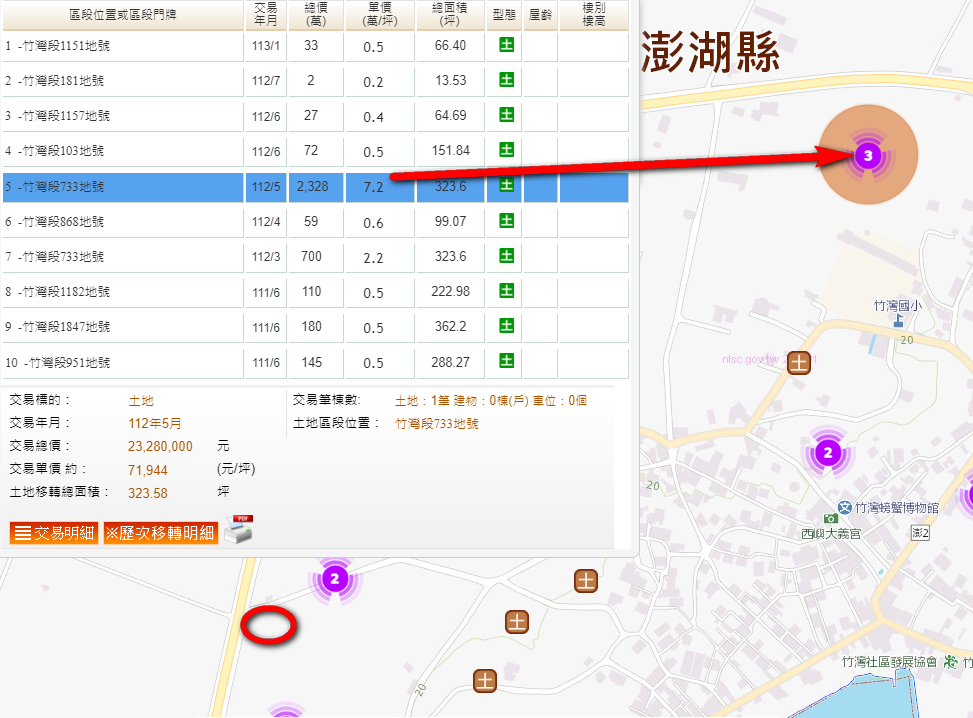Click the 西嶼大義宮 camera landmark icon
973x718 pixels.
click(830, 519)
